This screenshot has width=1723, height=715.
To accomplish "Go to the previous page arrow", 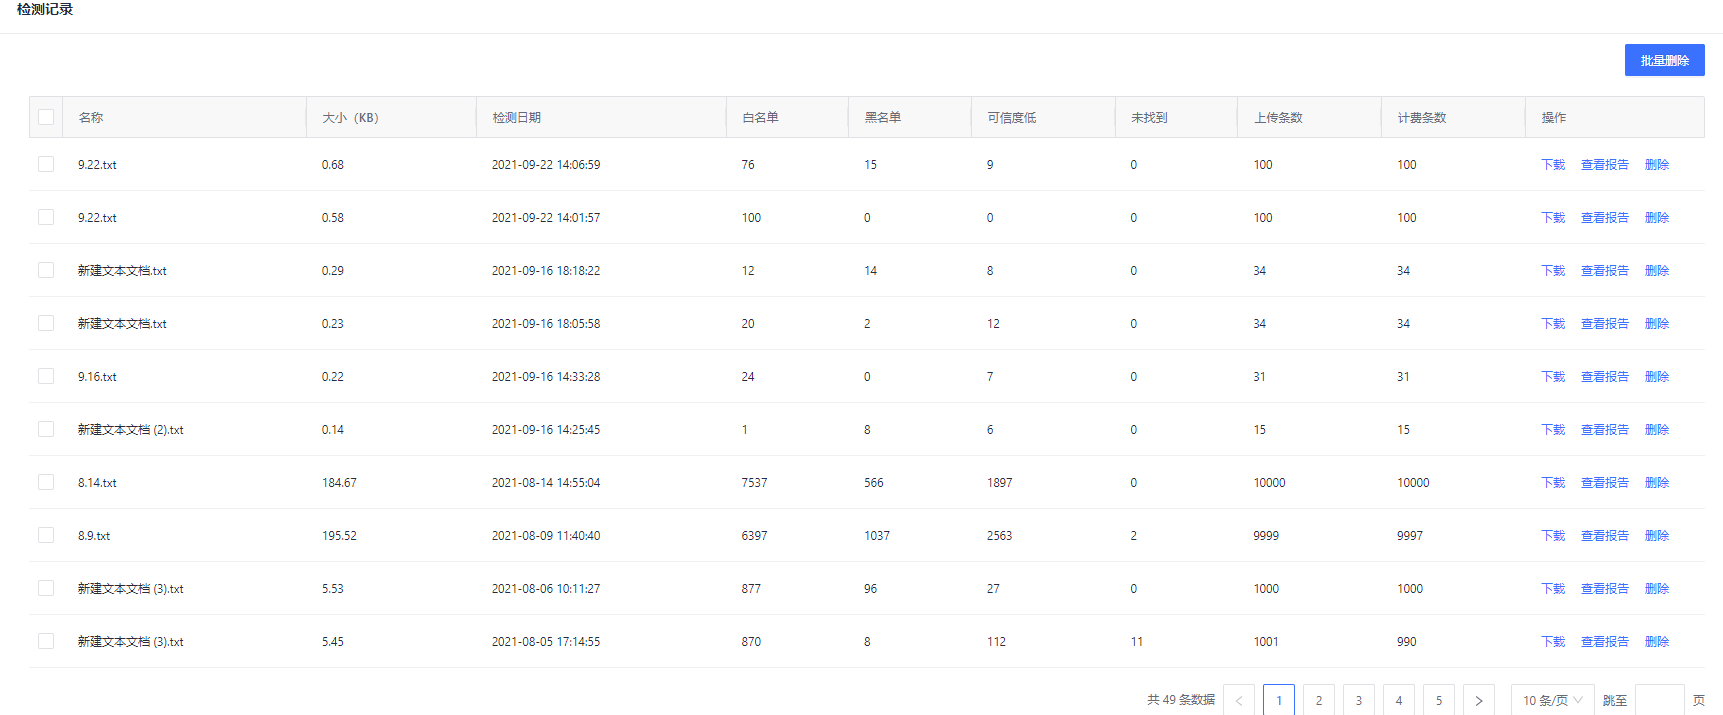I will (1239, 700).
